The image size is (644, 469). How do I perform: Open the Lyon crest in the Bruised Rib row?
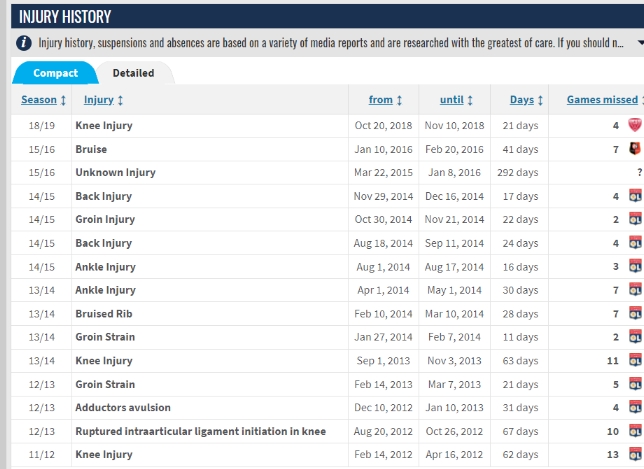click(633, 314)
